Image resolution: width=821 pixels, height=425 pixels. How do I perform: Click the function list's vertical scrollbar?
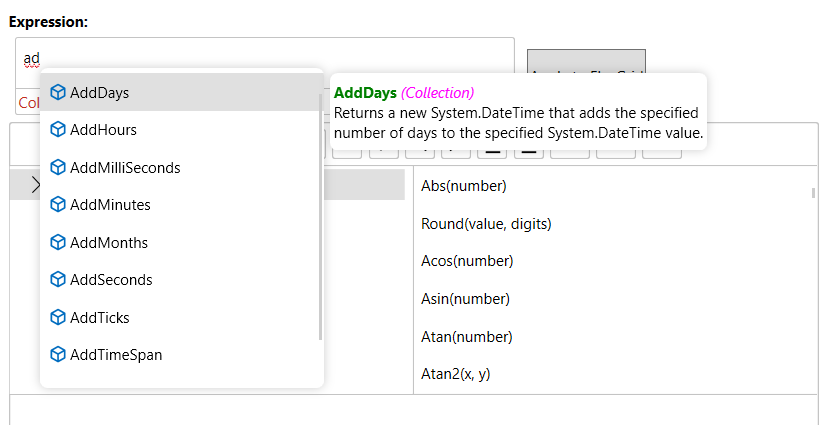click(x=813, y=193)
